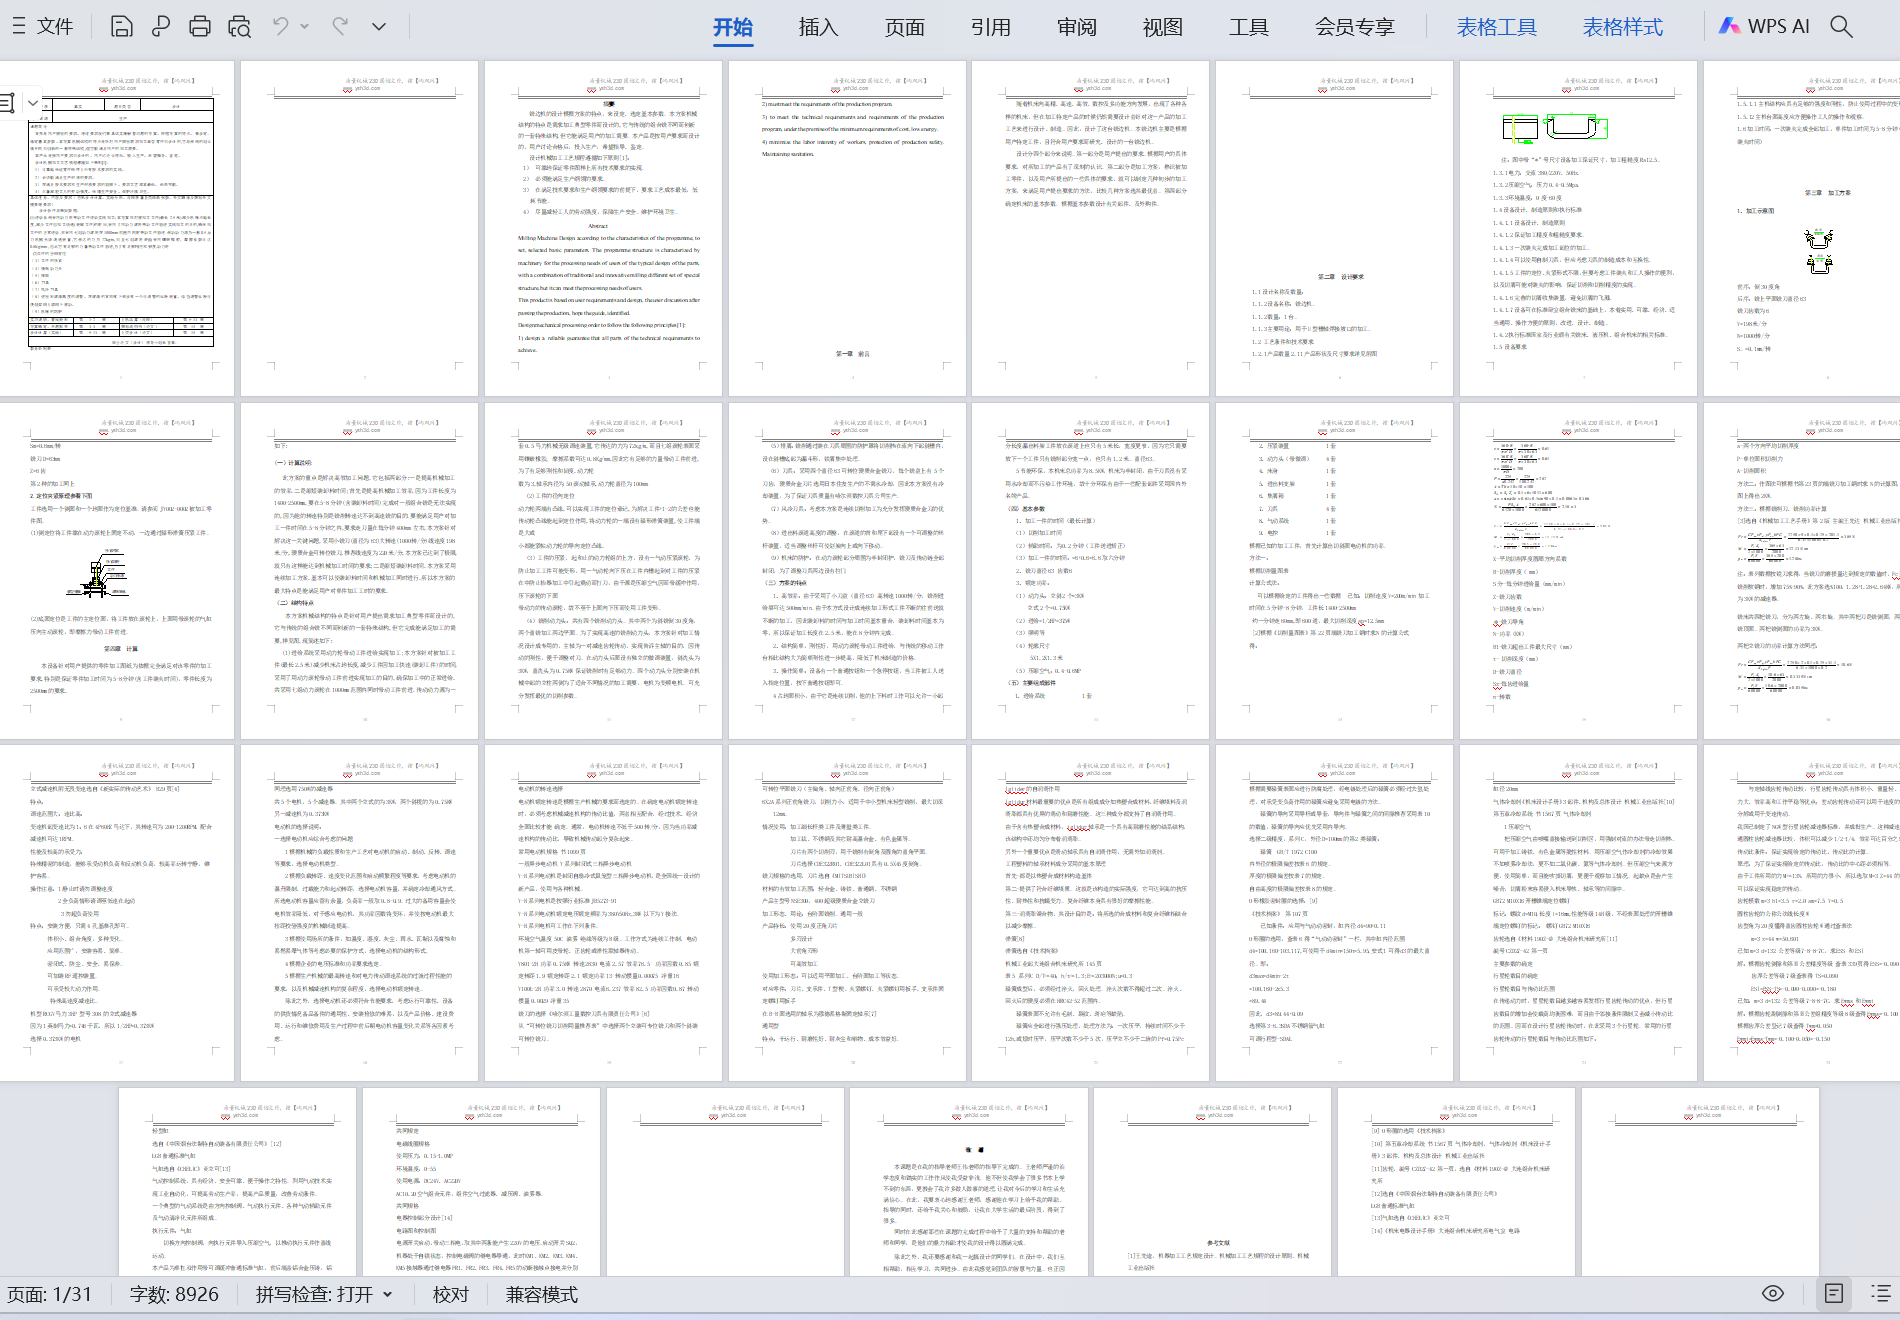This screenshot has width=1900, height=1320.
Task: Launch WPS AI assistant
Action: [1764, 27]
